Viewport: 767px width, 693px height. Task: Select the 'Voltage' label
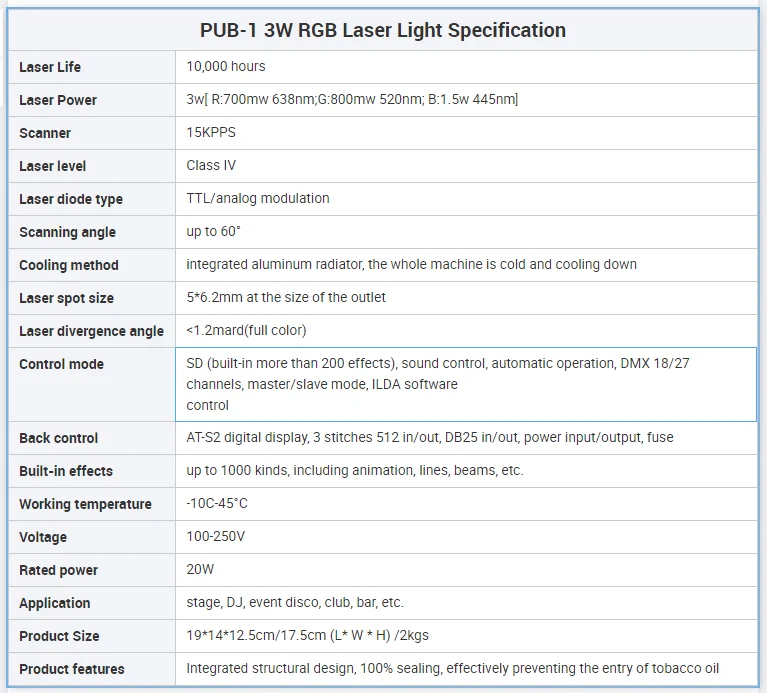(43, 537)
